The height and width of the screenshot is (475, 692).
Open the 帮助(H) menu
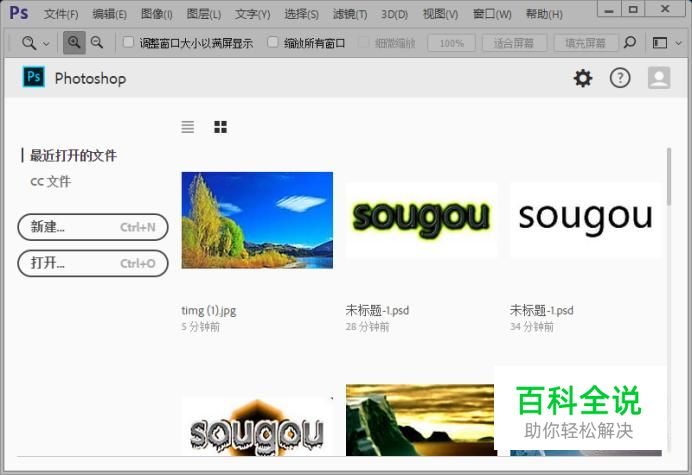(544, 15)
